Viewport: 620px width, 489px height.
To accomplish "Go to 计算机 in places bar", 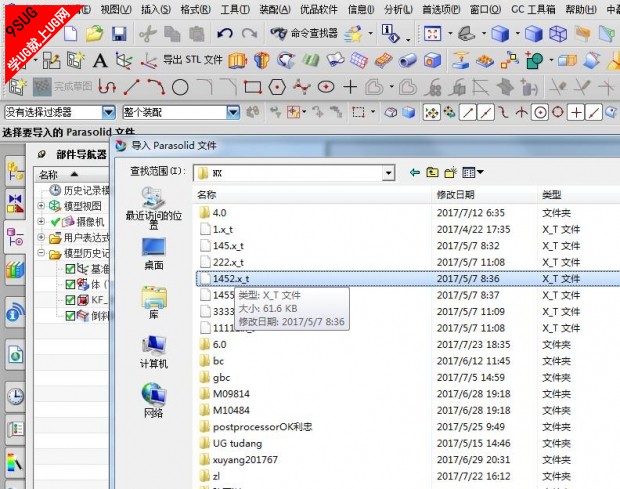I will tap(153, 352).
